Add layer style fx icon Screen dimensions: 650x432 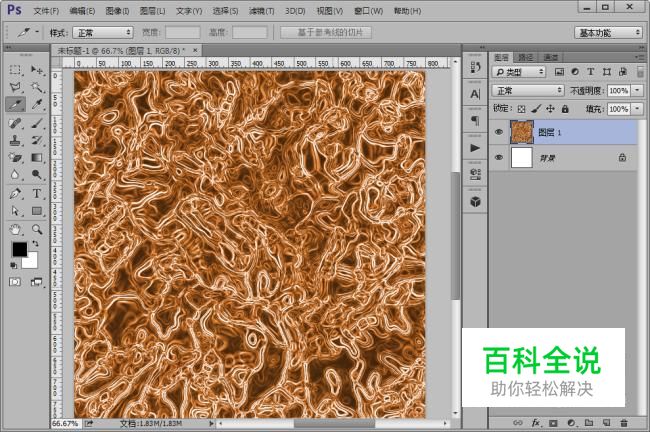(x=536, y=423)
